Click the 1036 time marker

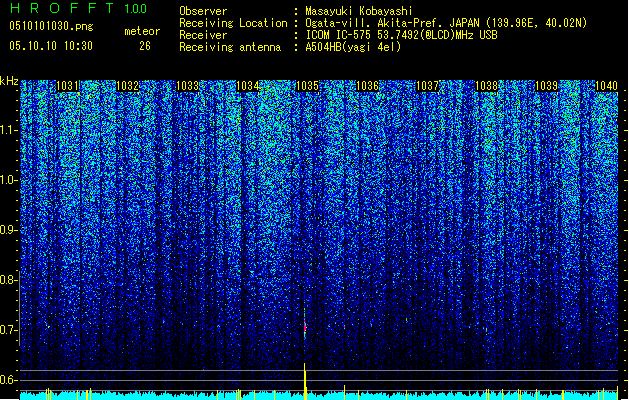point(367,86)
